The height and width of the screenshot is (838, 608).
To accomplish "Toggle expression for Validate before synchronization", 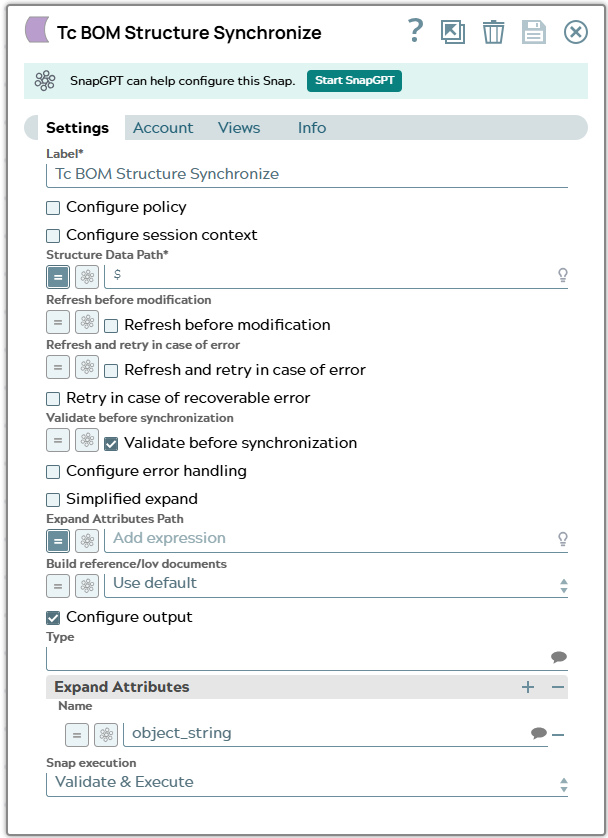I will click(x=58, y=440).
